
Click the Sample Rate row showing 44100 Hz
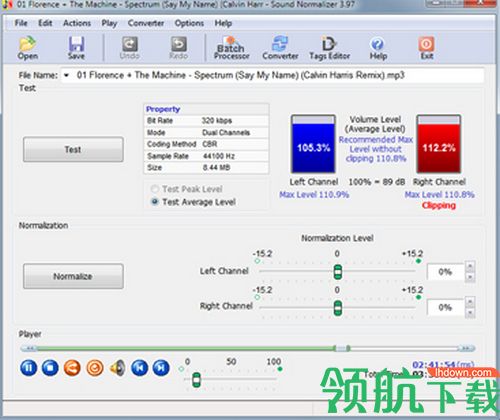point(206,156)
